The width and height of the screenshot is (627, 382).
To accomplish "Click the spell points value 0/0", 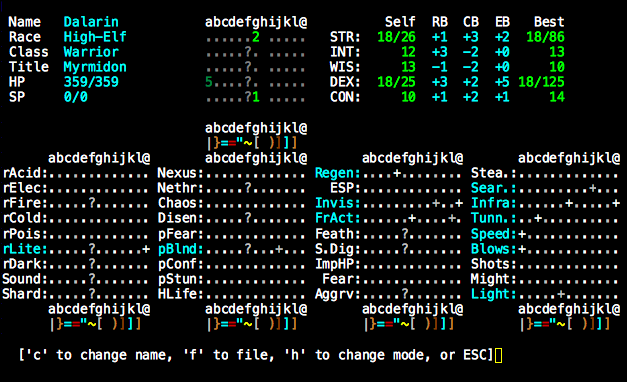I will 76,97.
